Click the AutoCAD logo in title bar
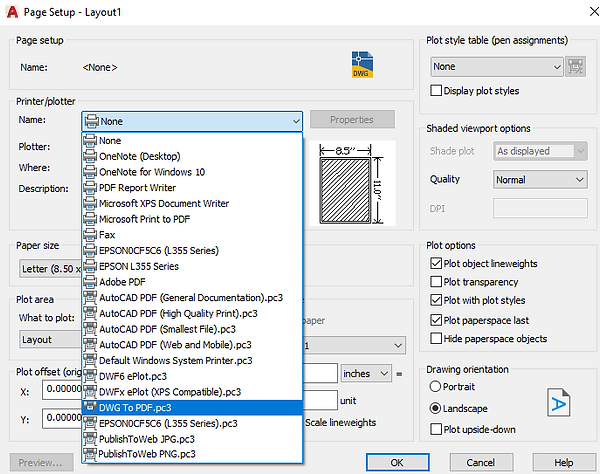Image resolution: width=600 pixels, height=474 pixels. [x=12, y=12]
